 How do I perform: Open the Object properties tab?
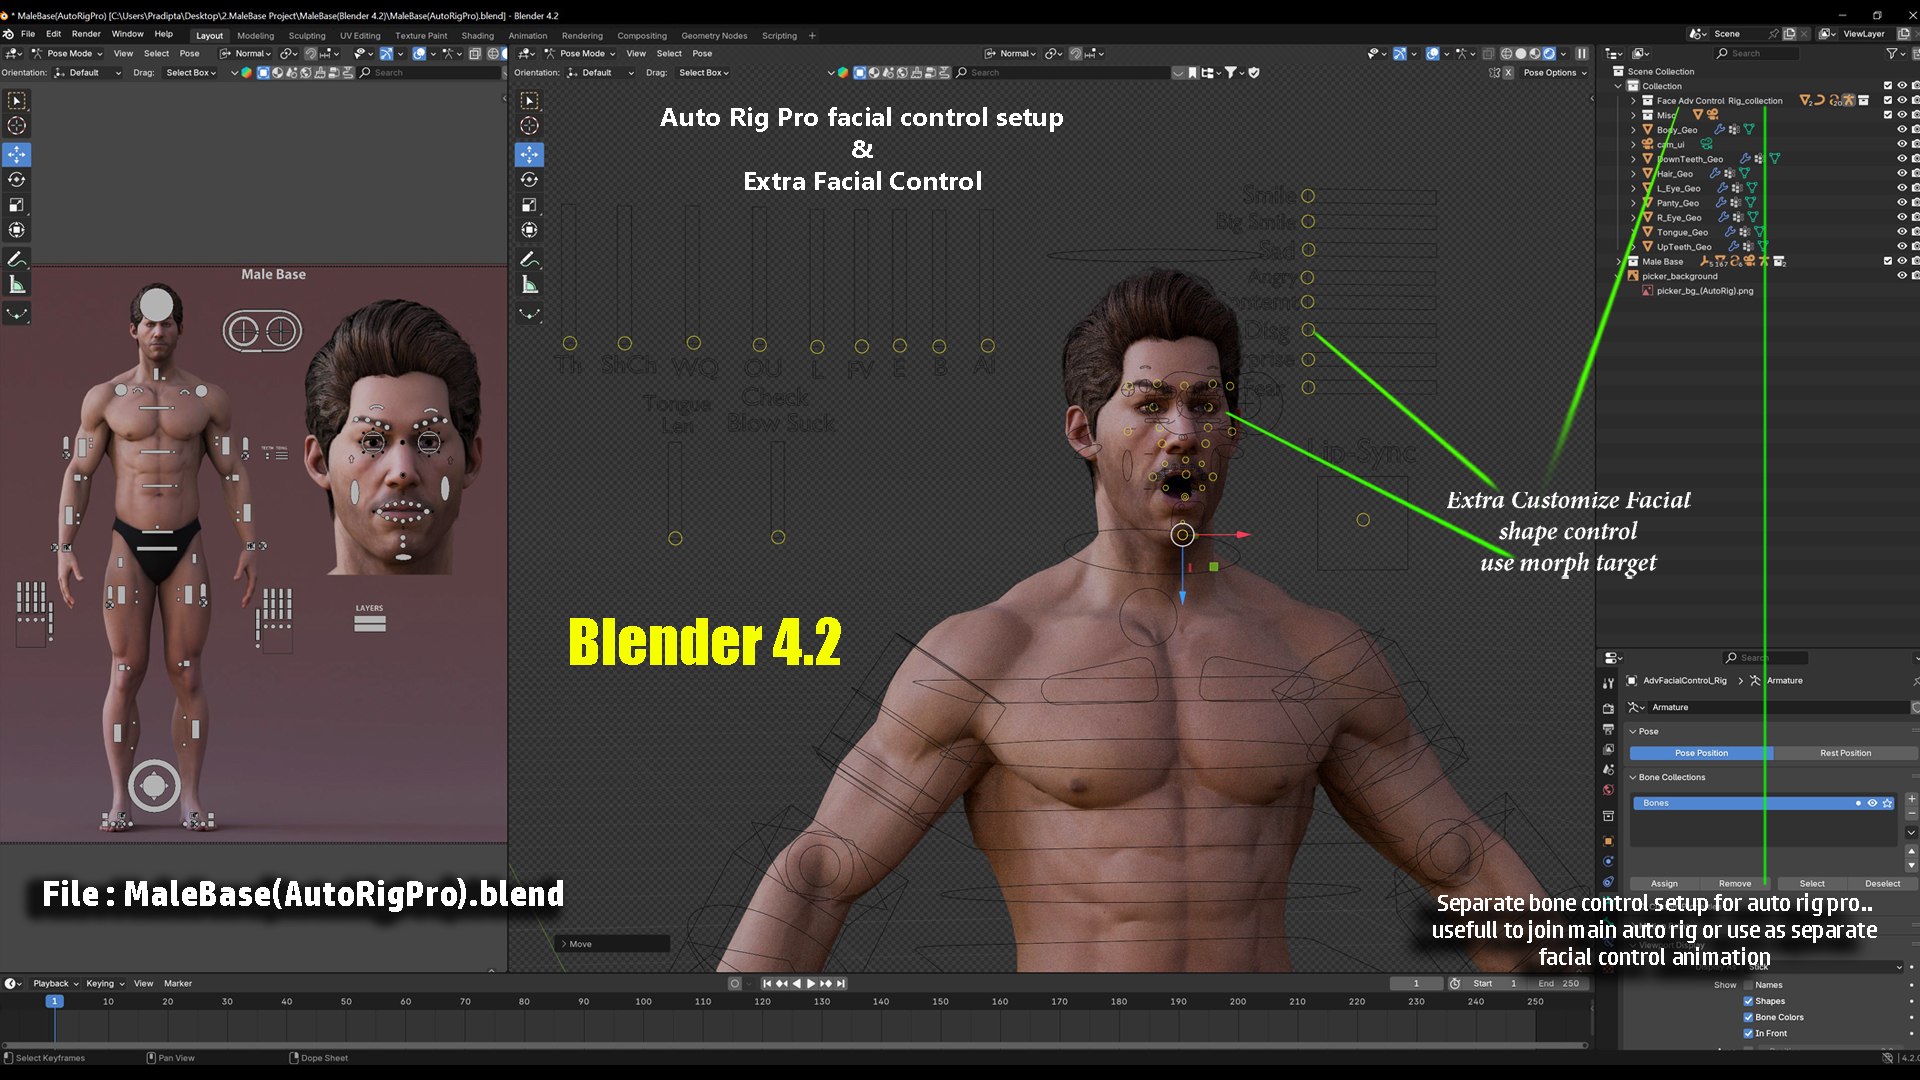pos(1608,841)
